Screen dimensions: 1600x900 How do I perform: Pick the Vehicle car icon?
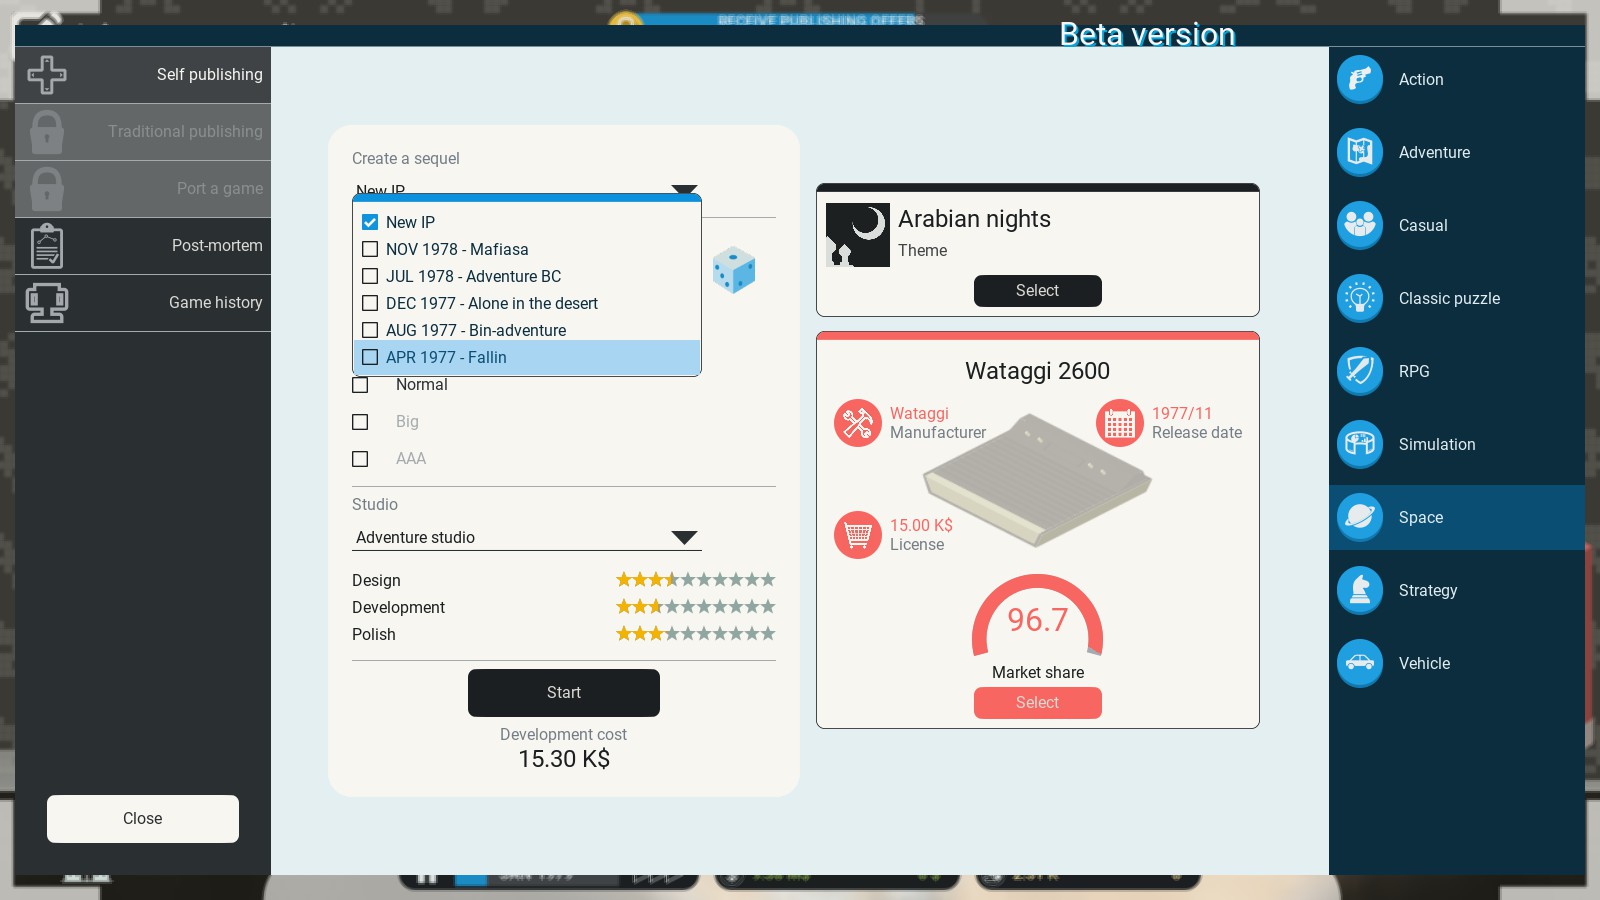coord(1360,664)
